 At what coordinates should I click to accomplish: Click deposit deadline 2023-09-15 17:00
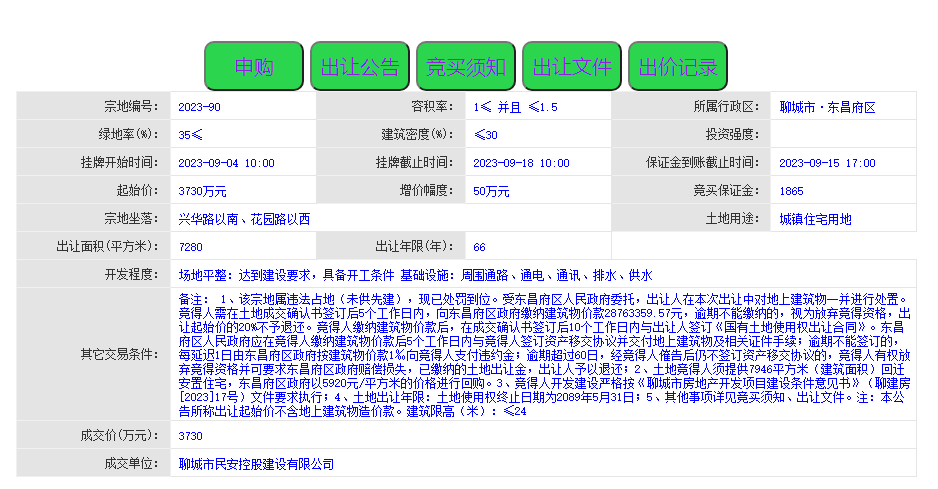point(827,163)
